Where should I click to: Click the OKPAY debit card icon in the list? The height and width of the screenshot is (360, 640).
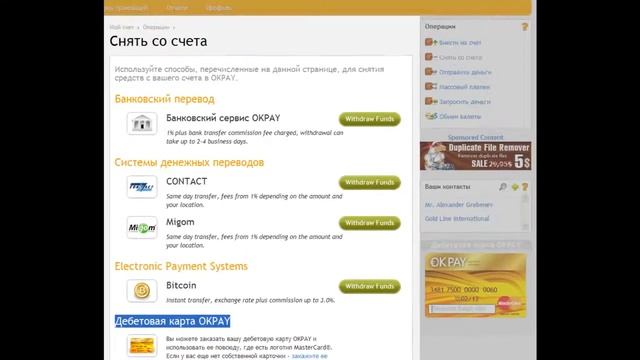coord(142,346)
